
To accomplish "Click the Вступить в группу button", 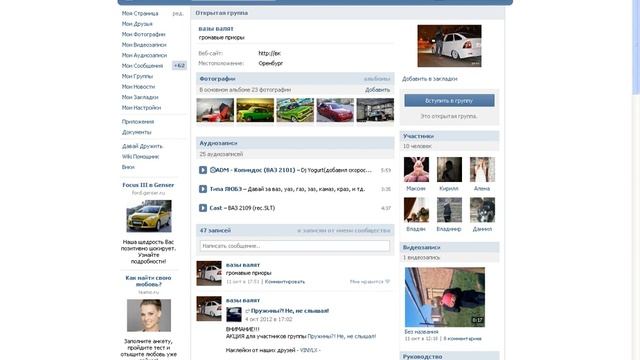I will pos(449,100).
